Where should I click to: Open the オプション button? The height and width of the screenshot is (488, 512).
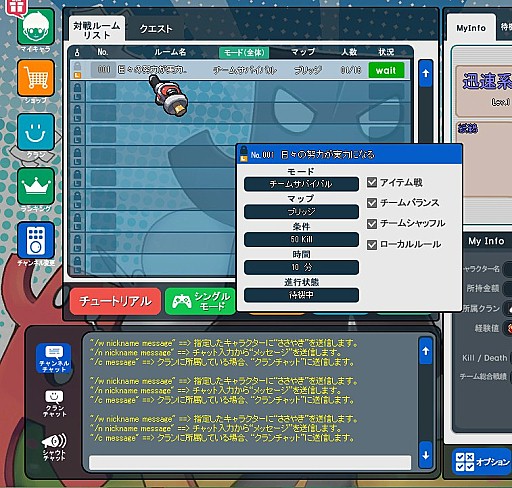(482, 462)
